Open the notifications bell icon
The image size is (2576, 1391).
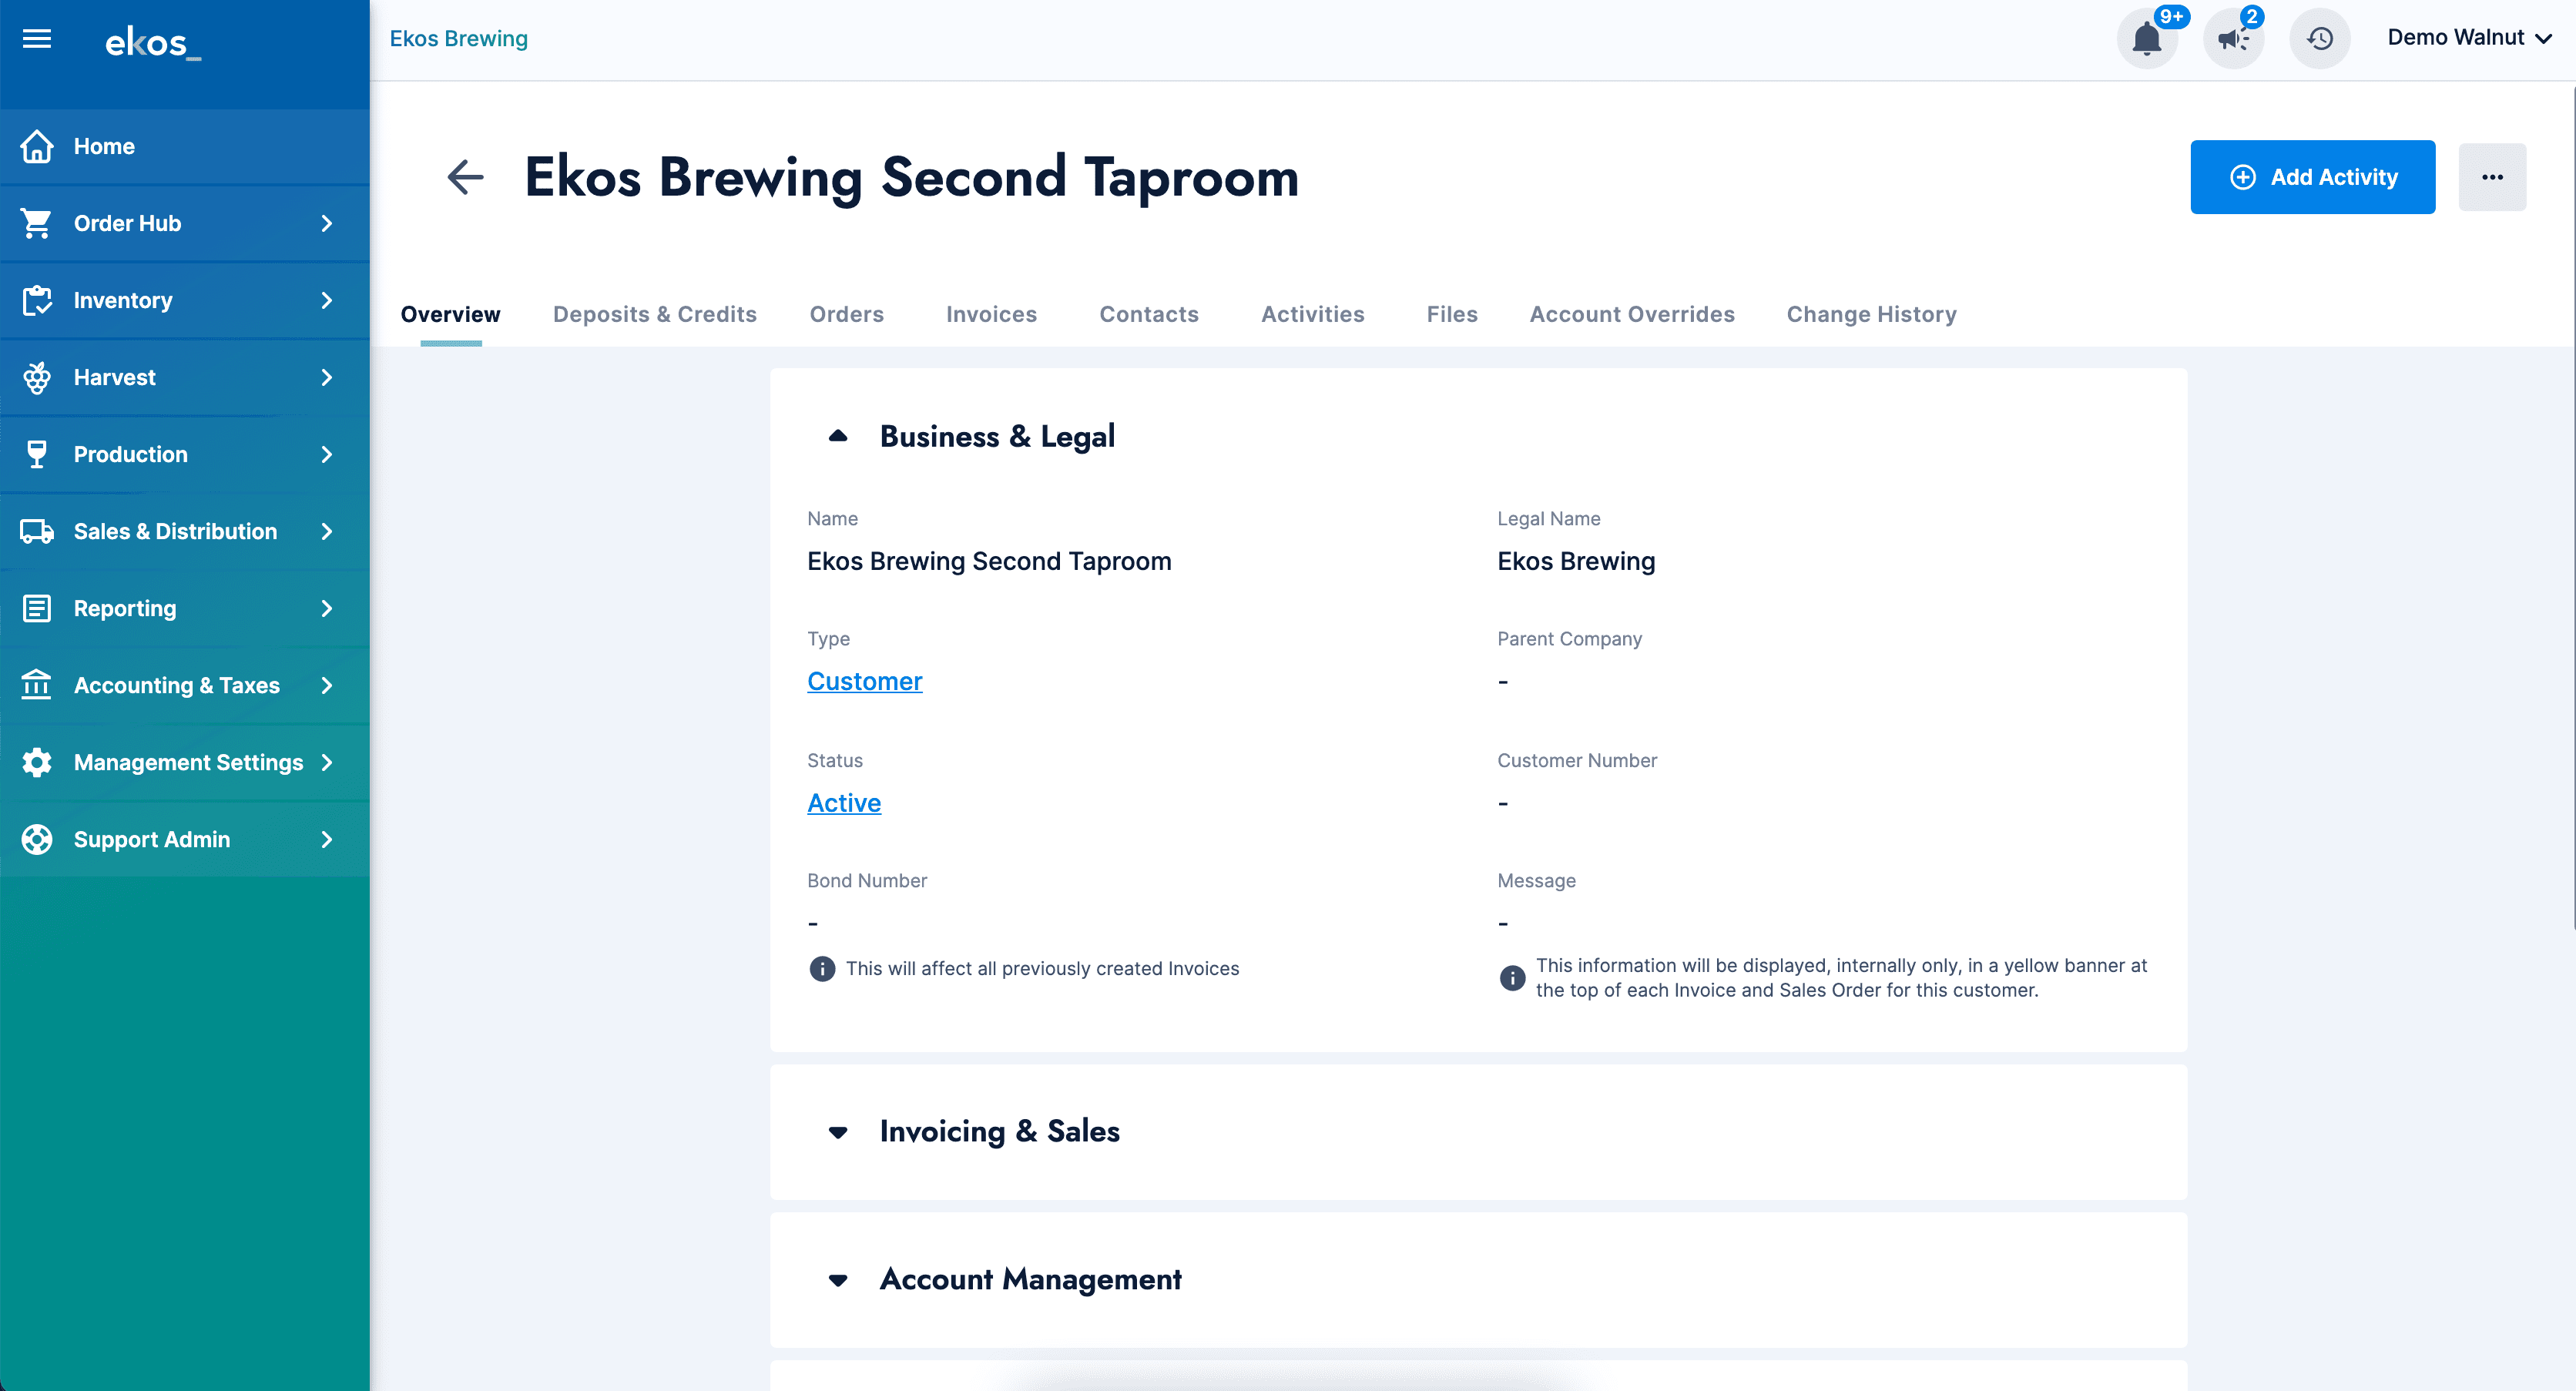click(x=2146, y=39)
